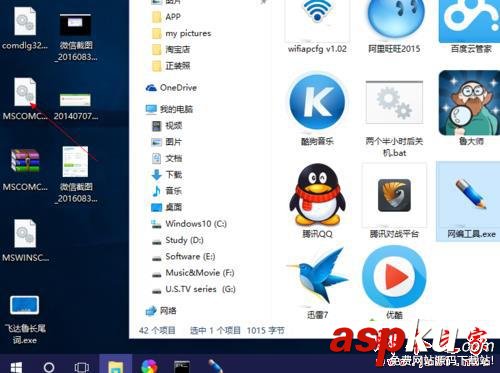
Task: Open 下载 in navigation pane
Action: pyautogui.click(x=167, y=175)
